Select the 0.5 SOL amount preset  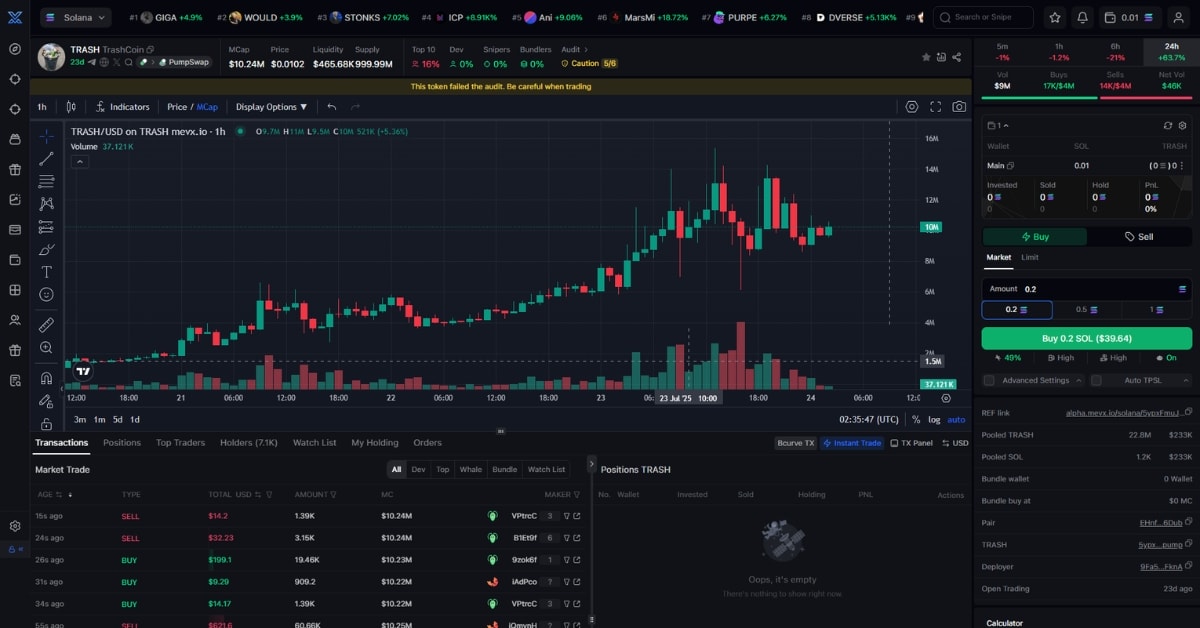(x=1086, y=310)
